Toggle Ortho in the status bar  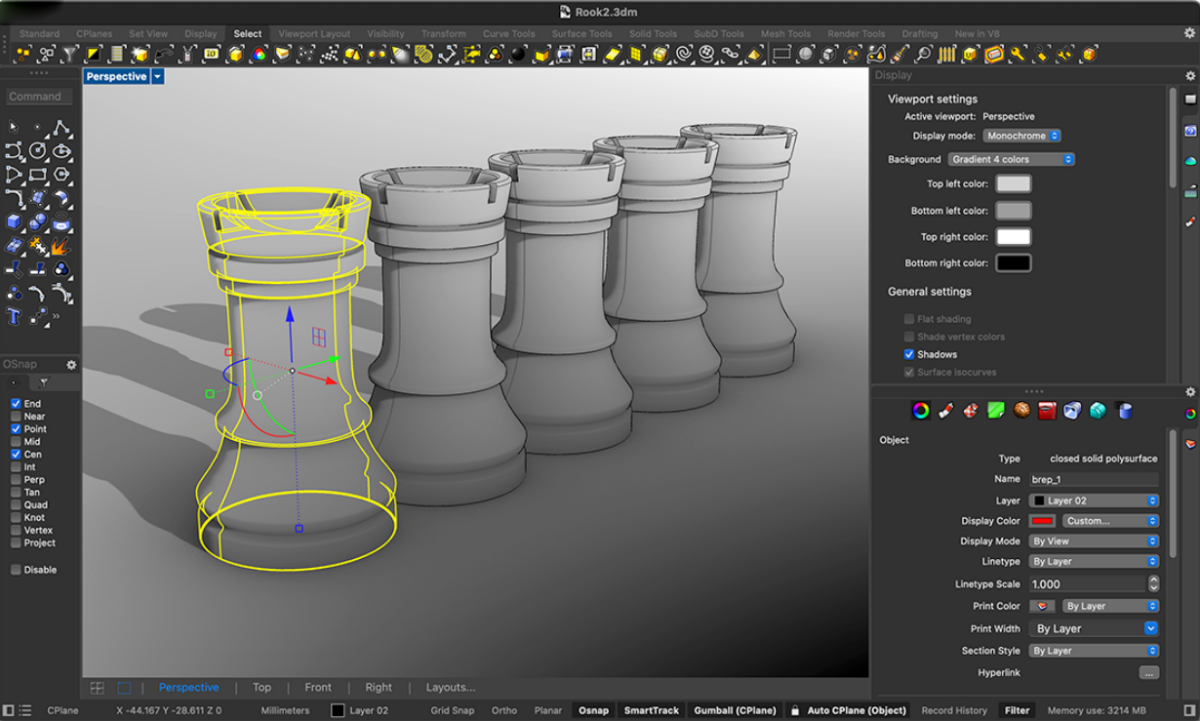(504, 711)
